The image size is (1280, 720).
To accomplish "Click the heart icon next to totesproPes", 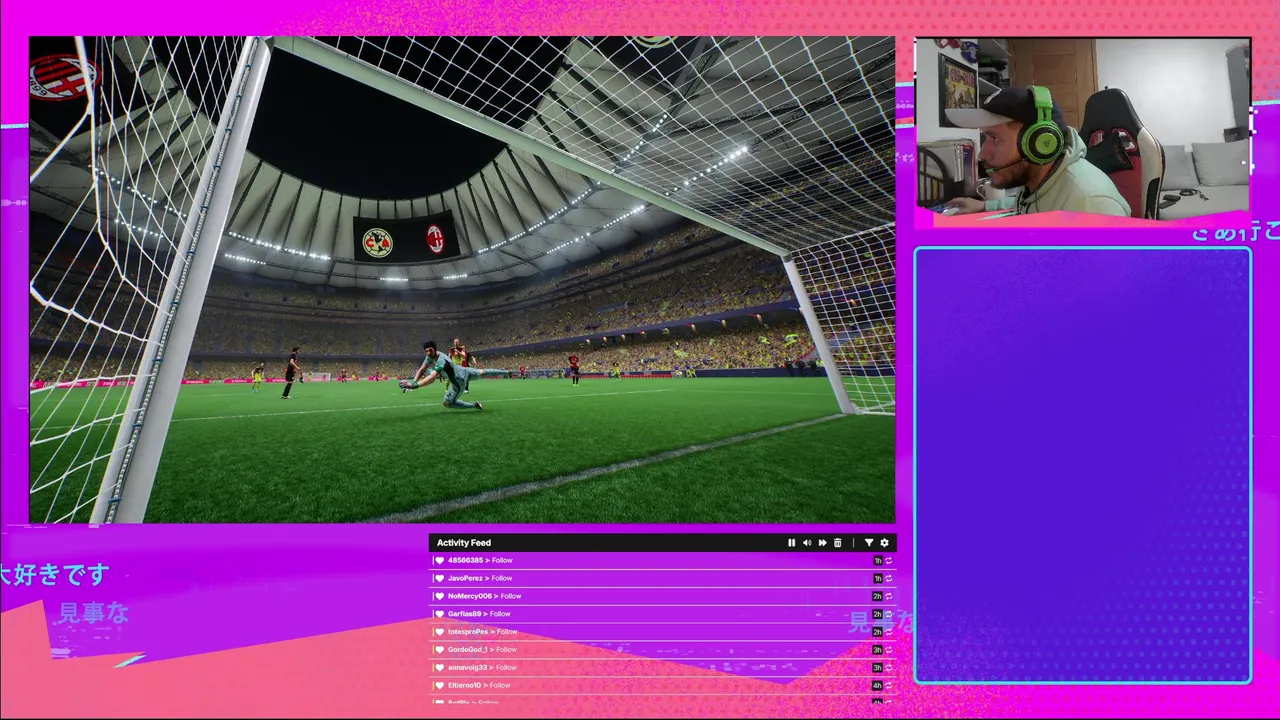I will [x=439, y=632].
